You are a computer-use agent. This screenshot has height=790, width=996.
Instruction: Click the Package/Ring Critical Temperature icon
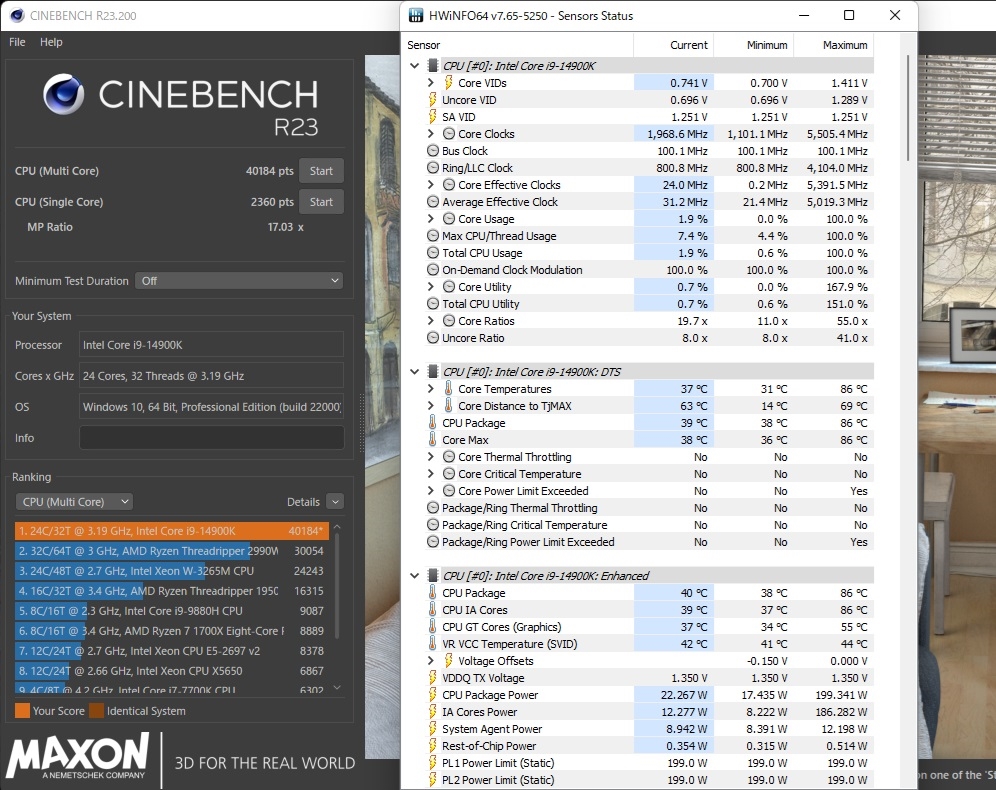coord(433,525)
